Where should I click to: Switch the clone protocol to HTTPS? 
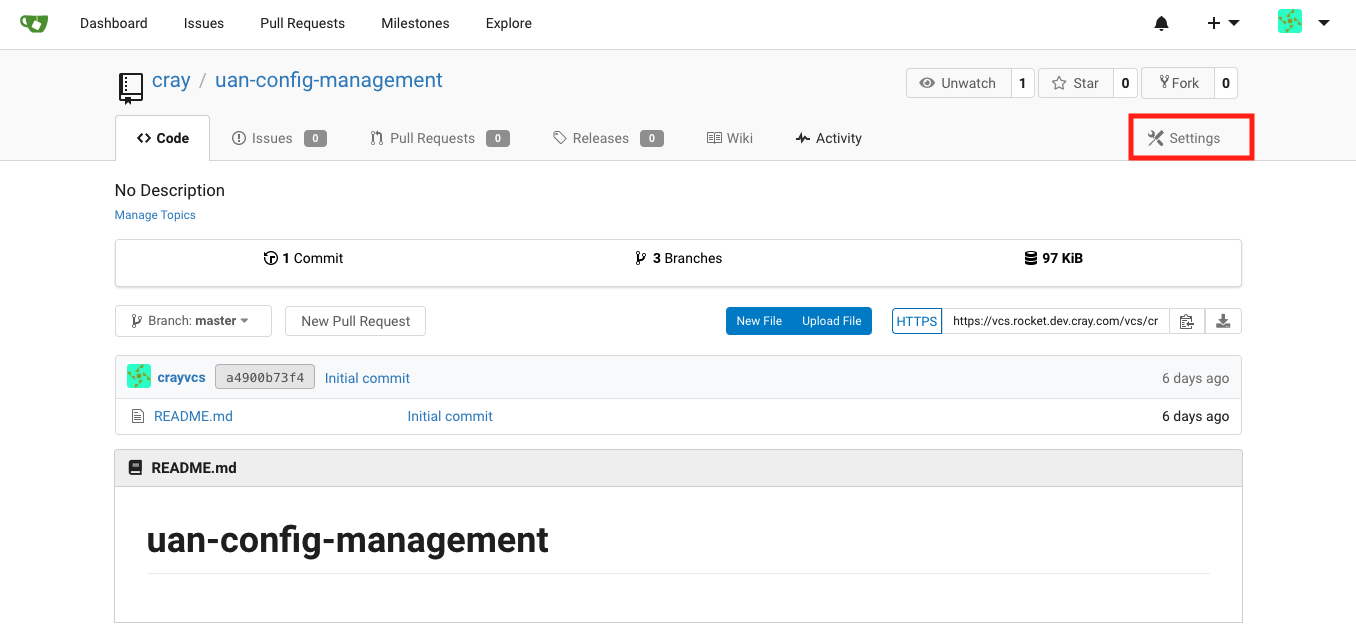(916, 321)
